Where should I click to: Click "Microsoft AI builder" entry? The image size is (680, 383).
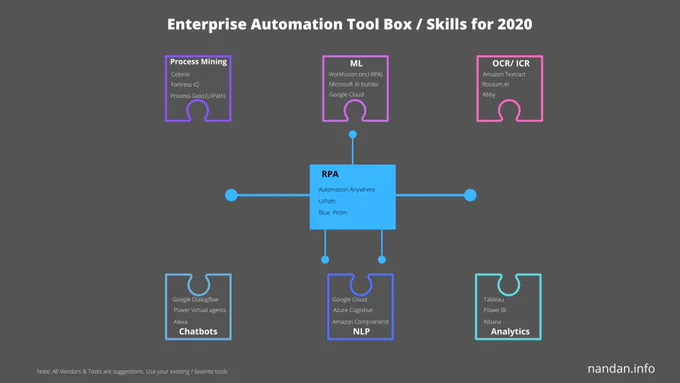point(353,84)
